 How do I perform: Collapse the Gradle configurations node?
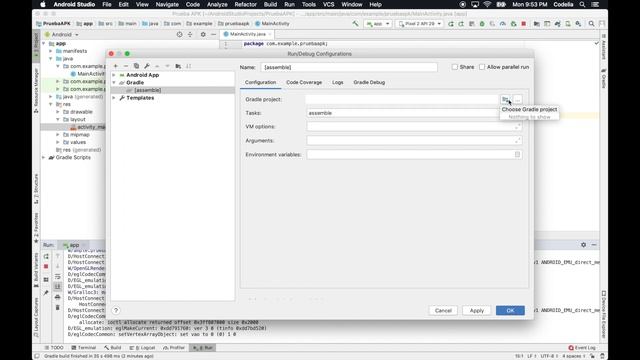click(114, 83)
